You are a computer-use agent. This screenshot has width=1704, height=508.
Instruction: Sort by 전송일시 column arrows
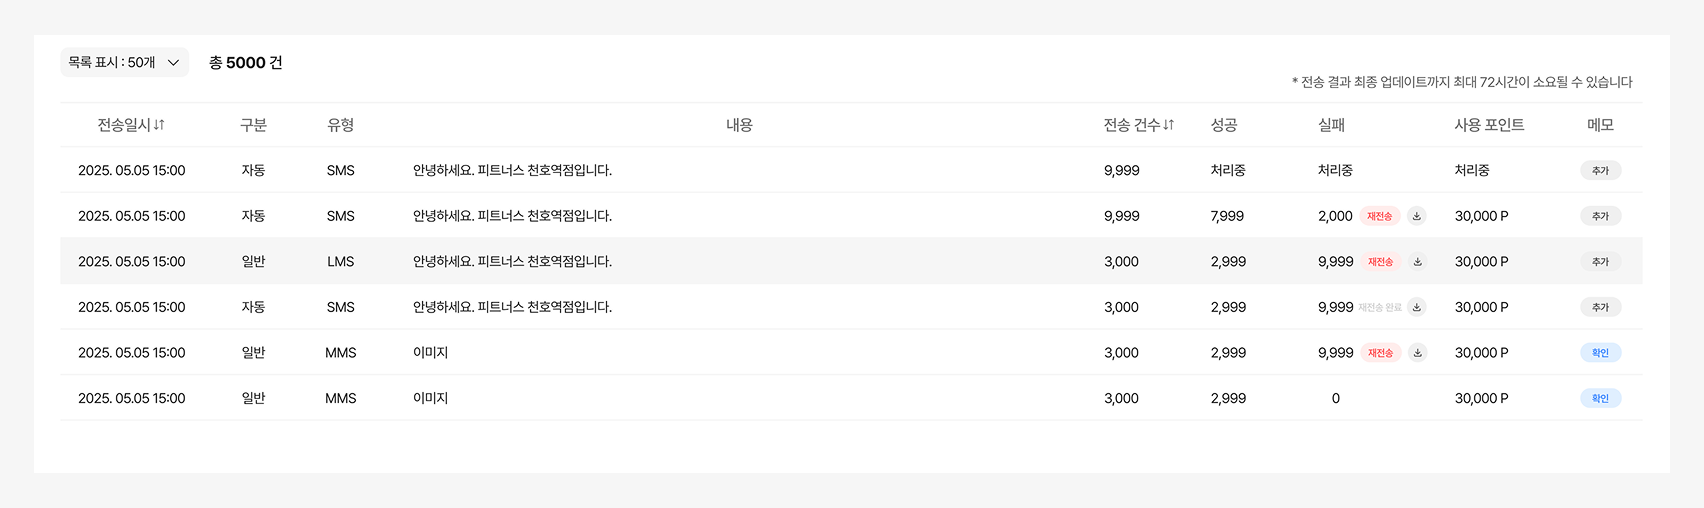159,125
